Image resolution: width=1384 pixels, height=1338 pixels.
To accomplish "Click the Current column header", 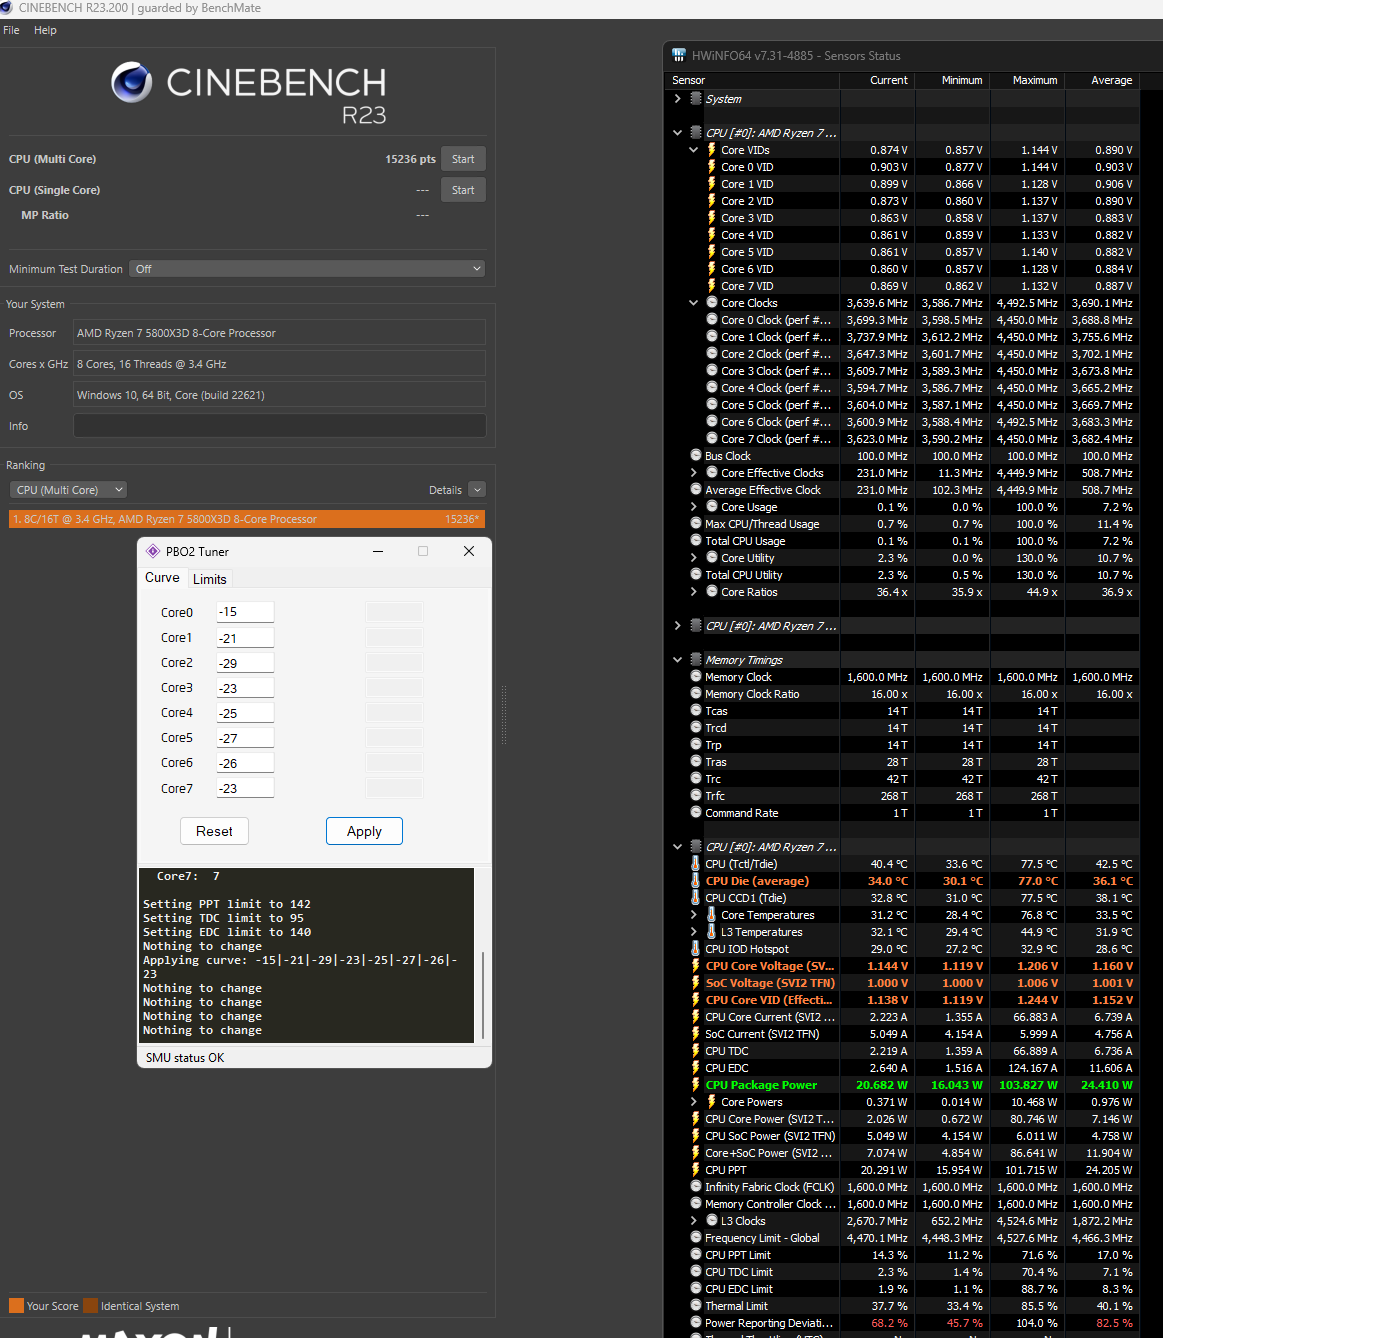I will click(x=877, y=80).
